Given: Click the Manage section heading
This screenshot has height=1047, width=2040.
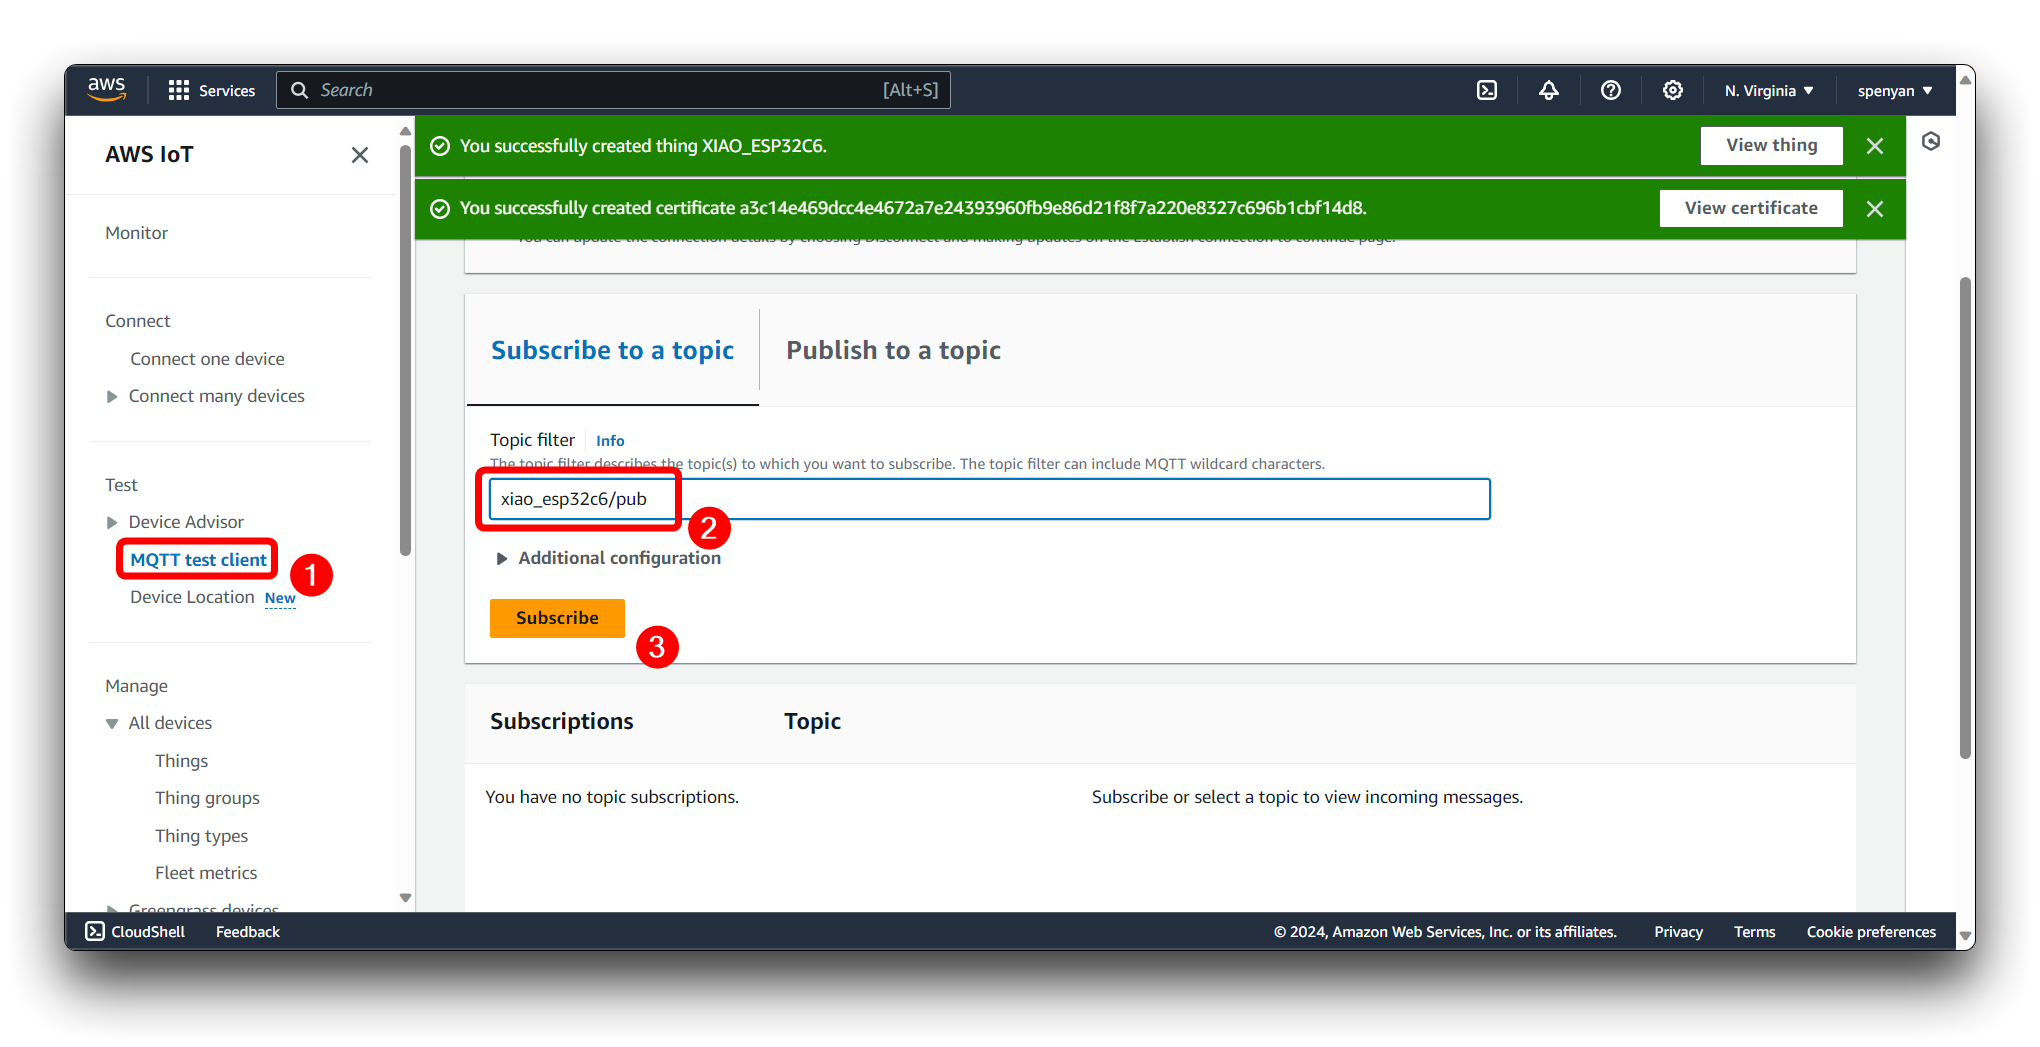Looking at the screenshot, I should click(x=137, y=686).
